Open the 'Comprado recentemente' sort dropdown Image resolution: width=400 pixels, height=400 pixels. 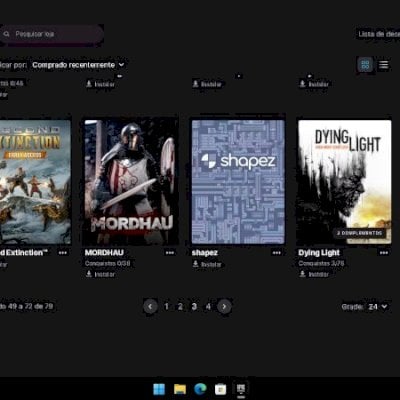78,65
